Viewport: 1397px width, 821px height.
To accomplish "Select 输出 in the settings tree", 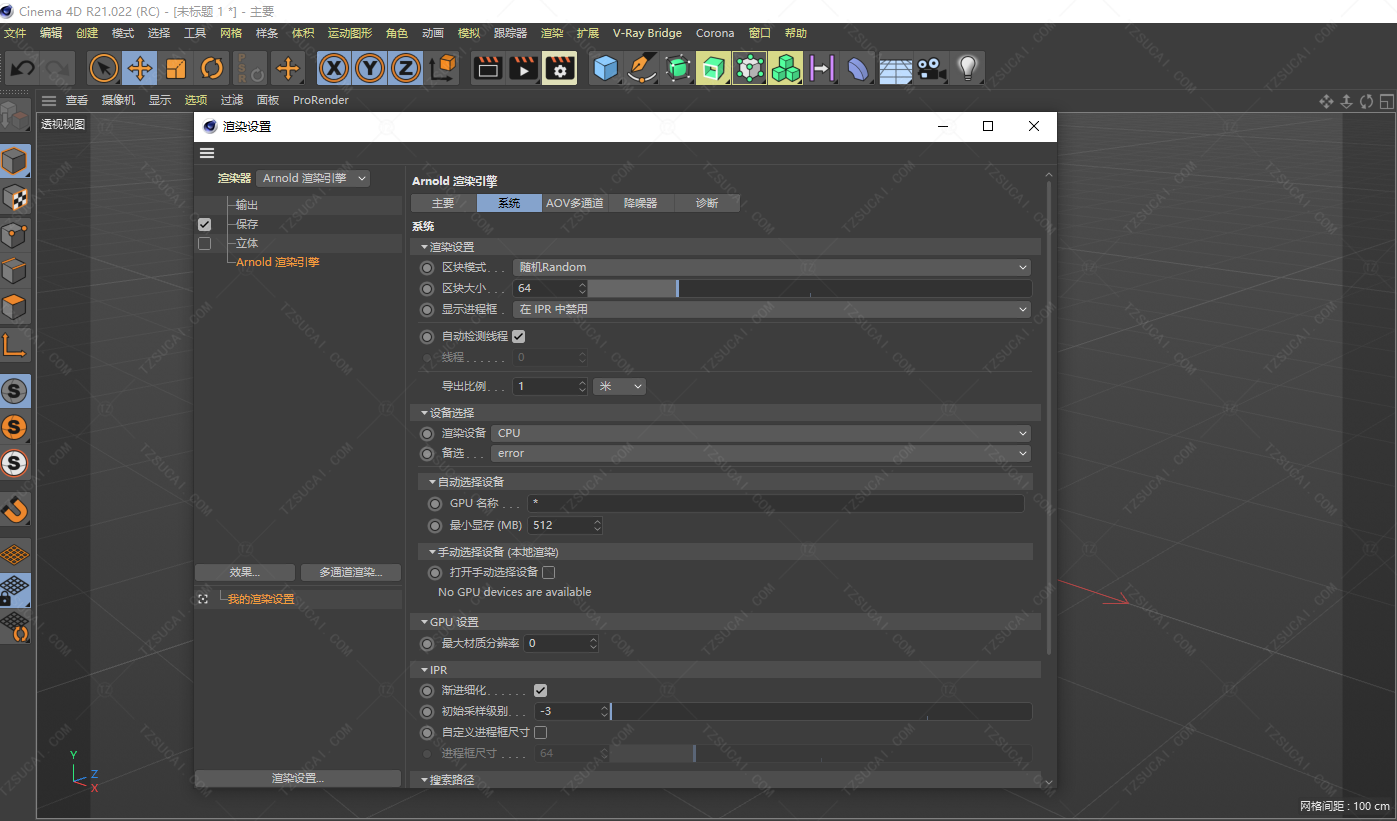I will click(247, 205).
